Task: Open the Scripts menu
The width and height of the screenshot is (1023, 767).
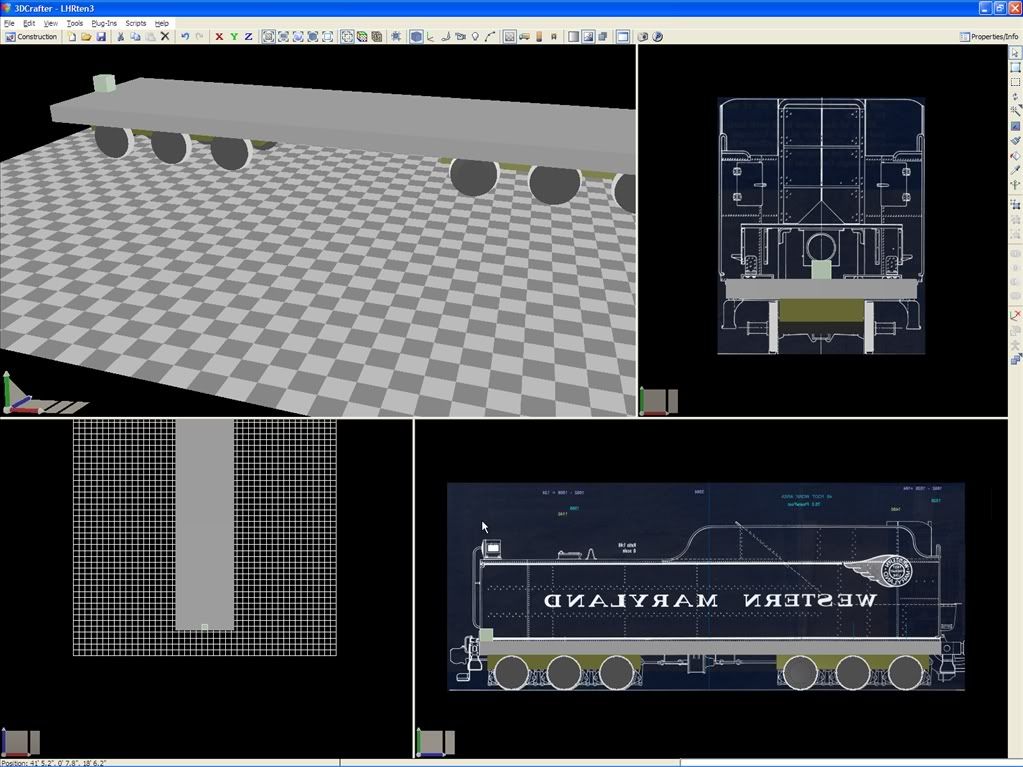Action: [x=136, y=23]
